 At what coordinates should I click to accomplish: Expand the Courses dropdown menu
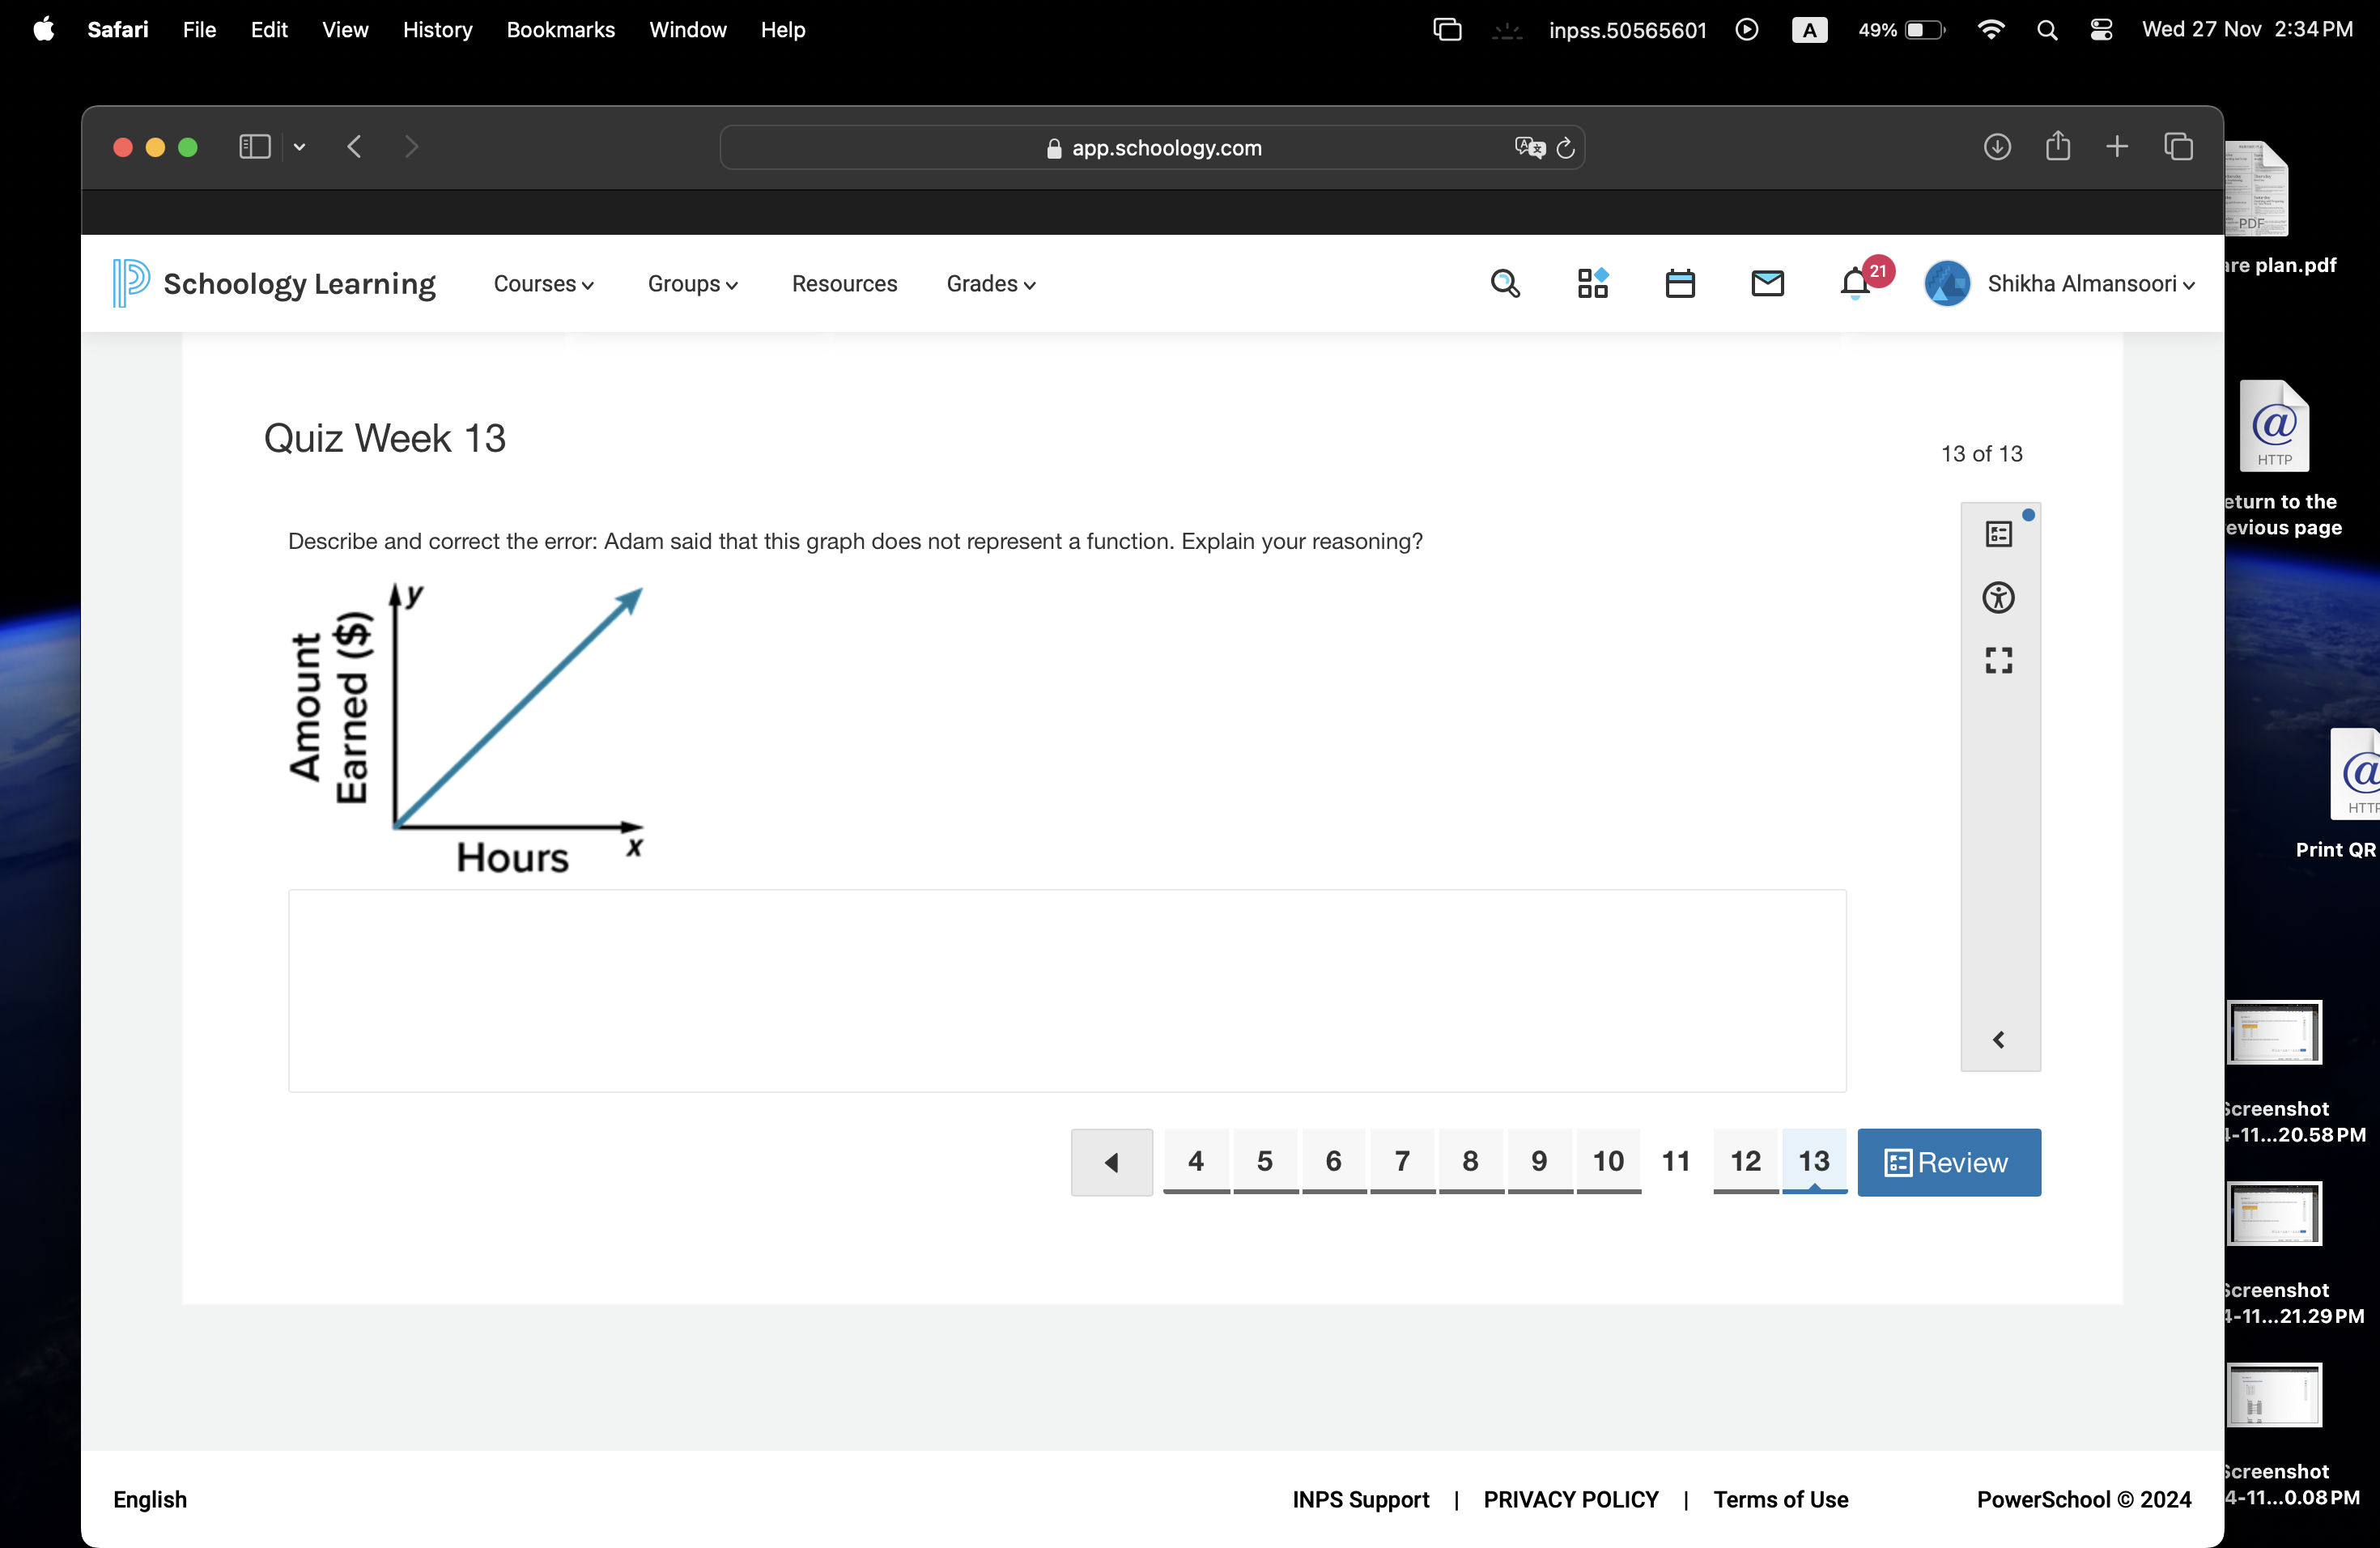[542, 283]
